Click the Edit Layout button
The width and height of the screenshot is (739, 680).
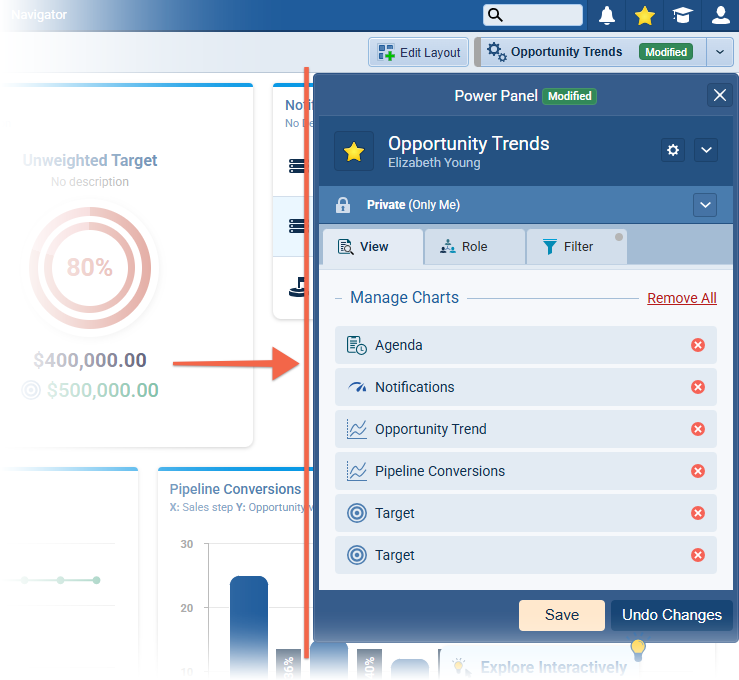point(419,52)
